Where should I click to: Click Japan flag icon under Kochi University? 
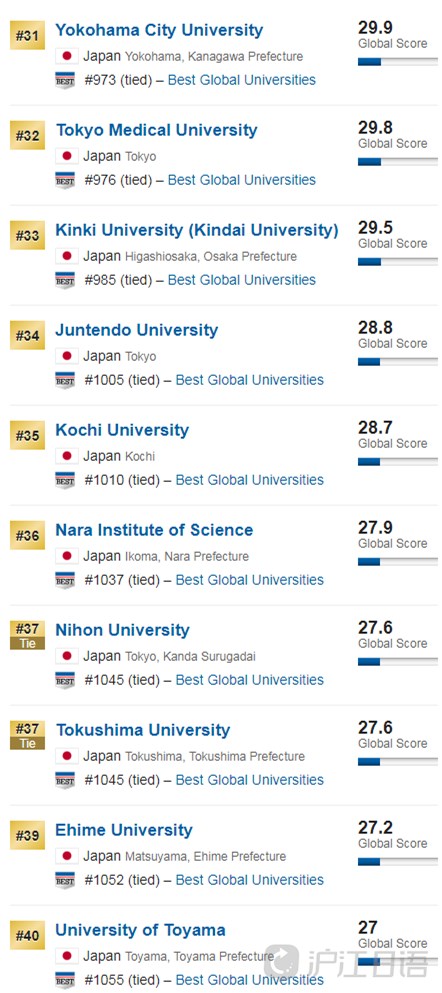(x=66, y=456)
